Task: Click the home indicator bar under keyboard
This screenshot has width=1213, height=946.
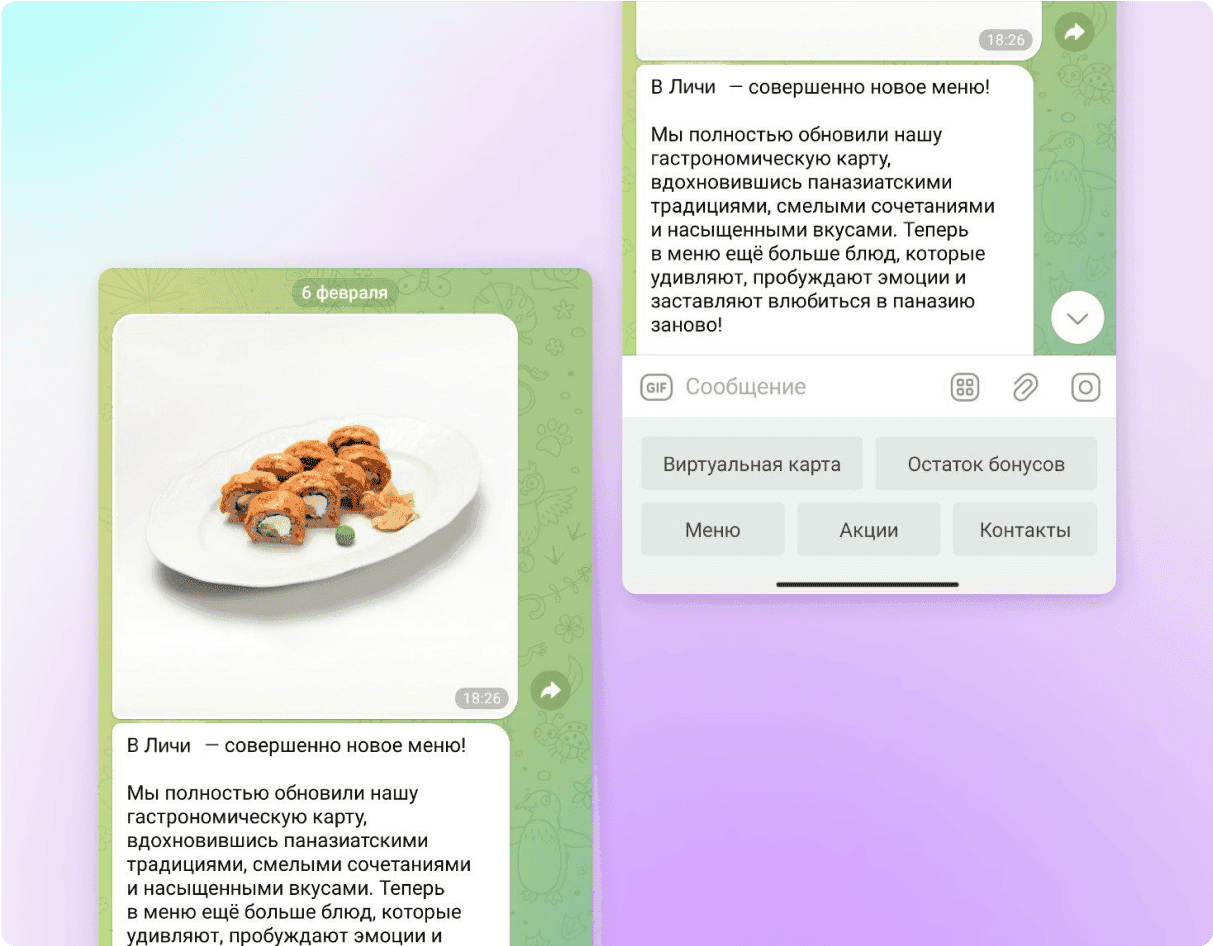Action: [x=868, y=584]
